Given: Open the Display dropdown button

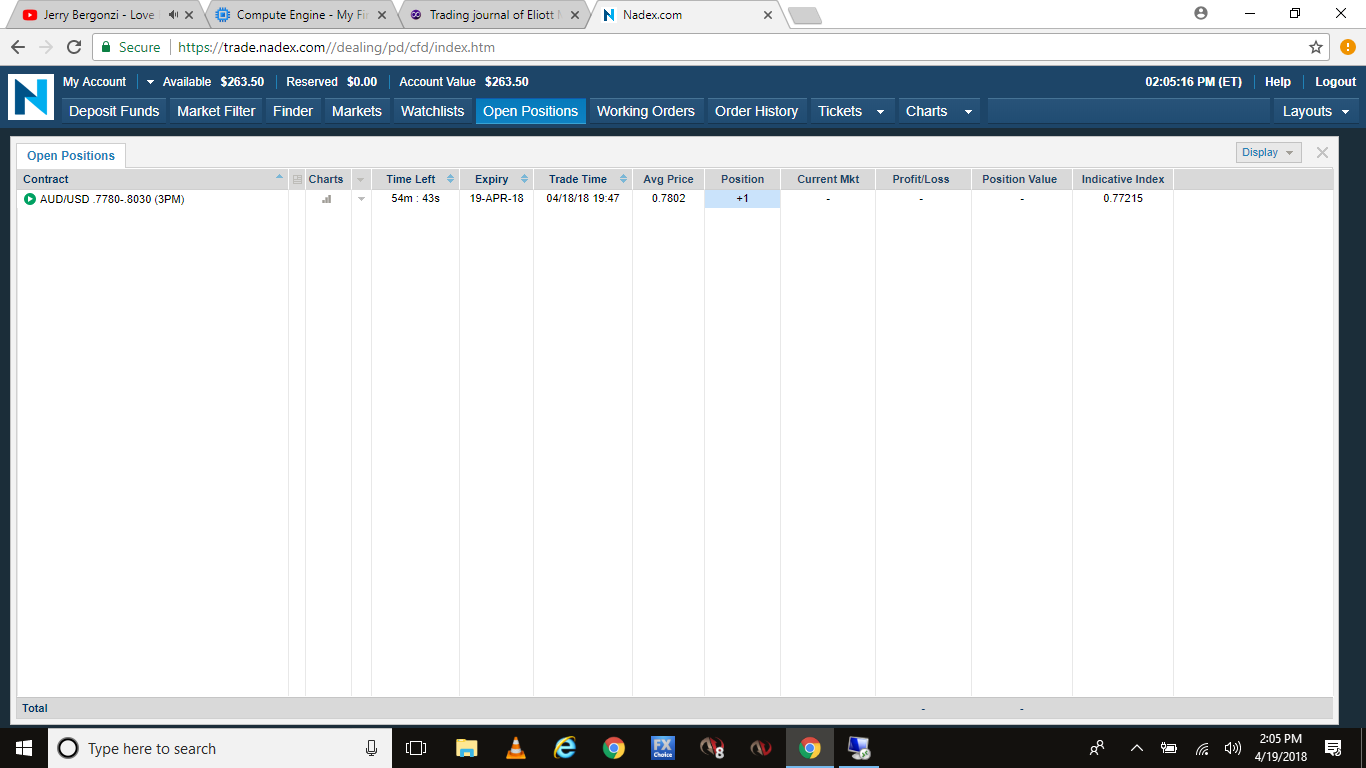Looking at the screenshot, I should (1268, 152).
